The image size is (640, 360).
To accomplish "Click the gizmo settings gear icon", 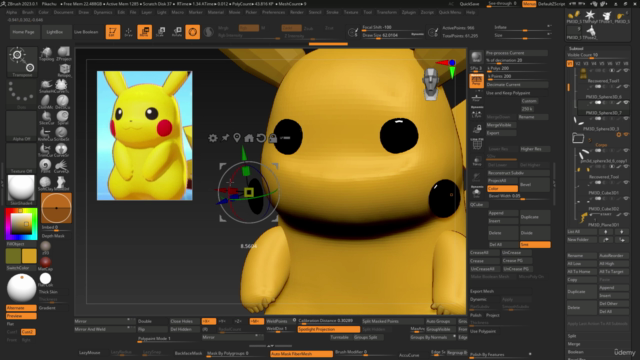I will coord(213,138).
